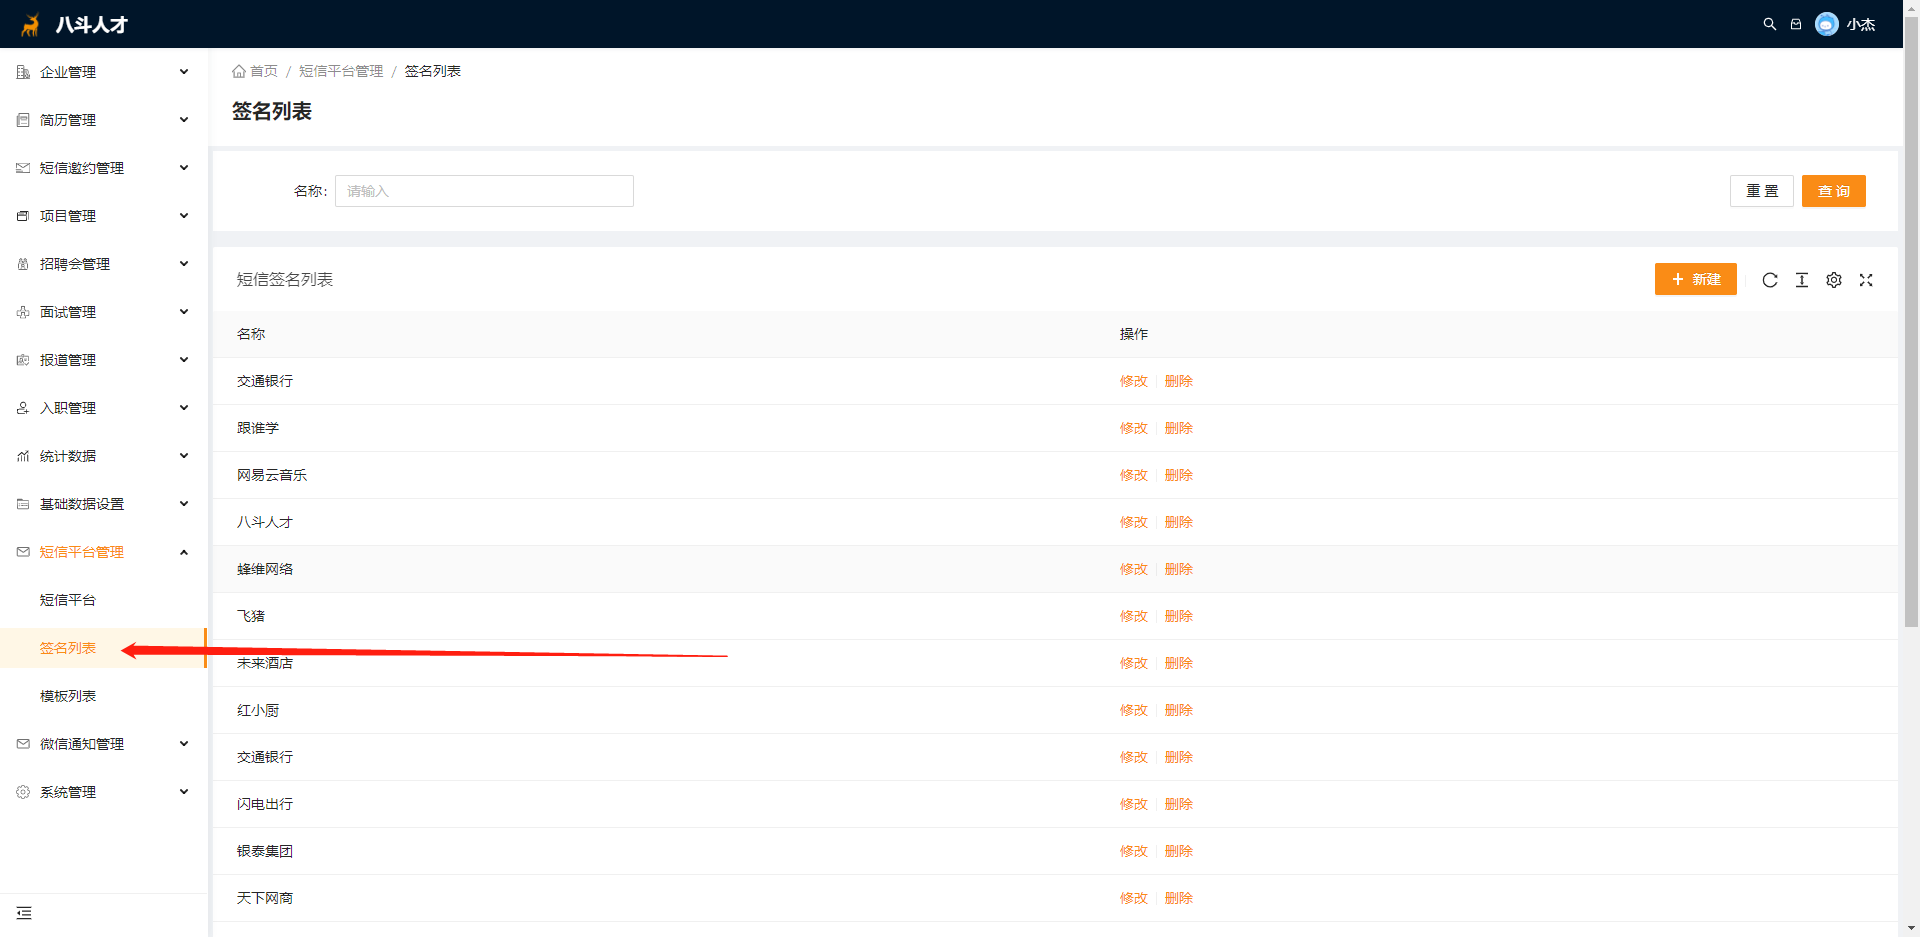
Task: Click the search icon in top header
Action: click(1769, 24)
